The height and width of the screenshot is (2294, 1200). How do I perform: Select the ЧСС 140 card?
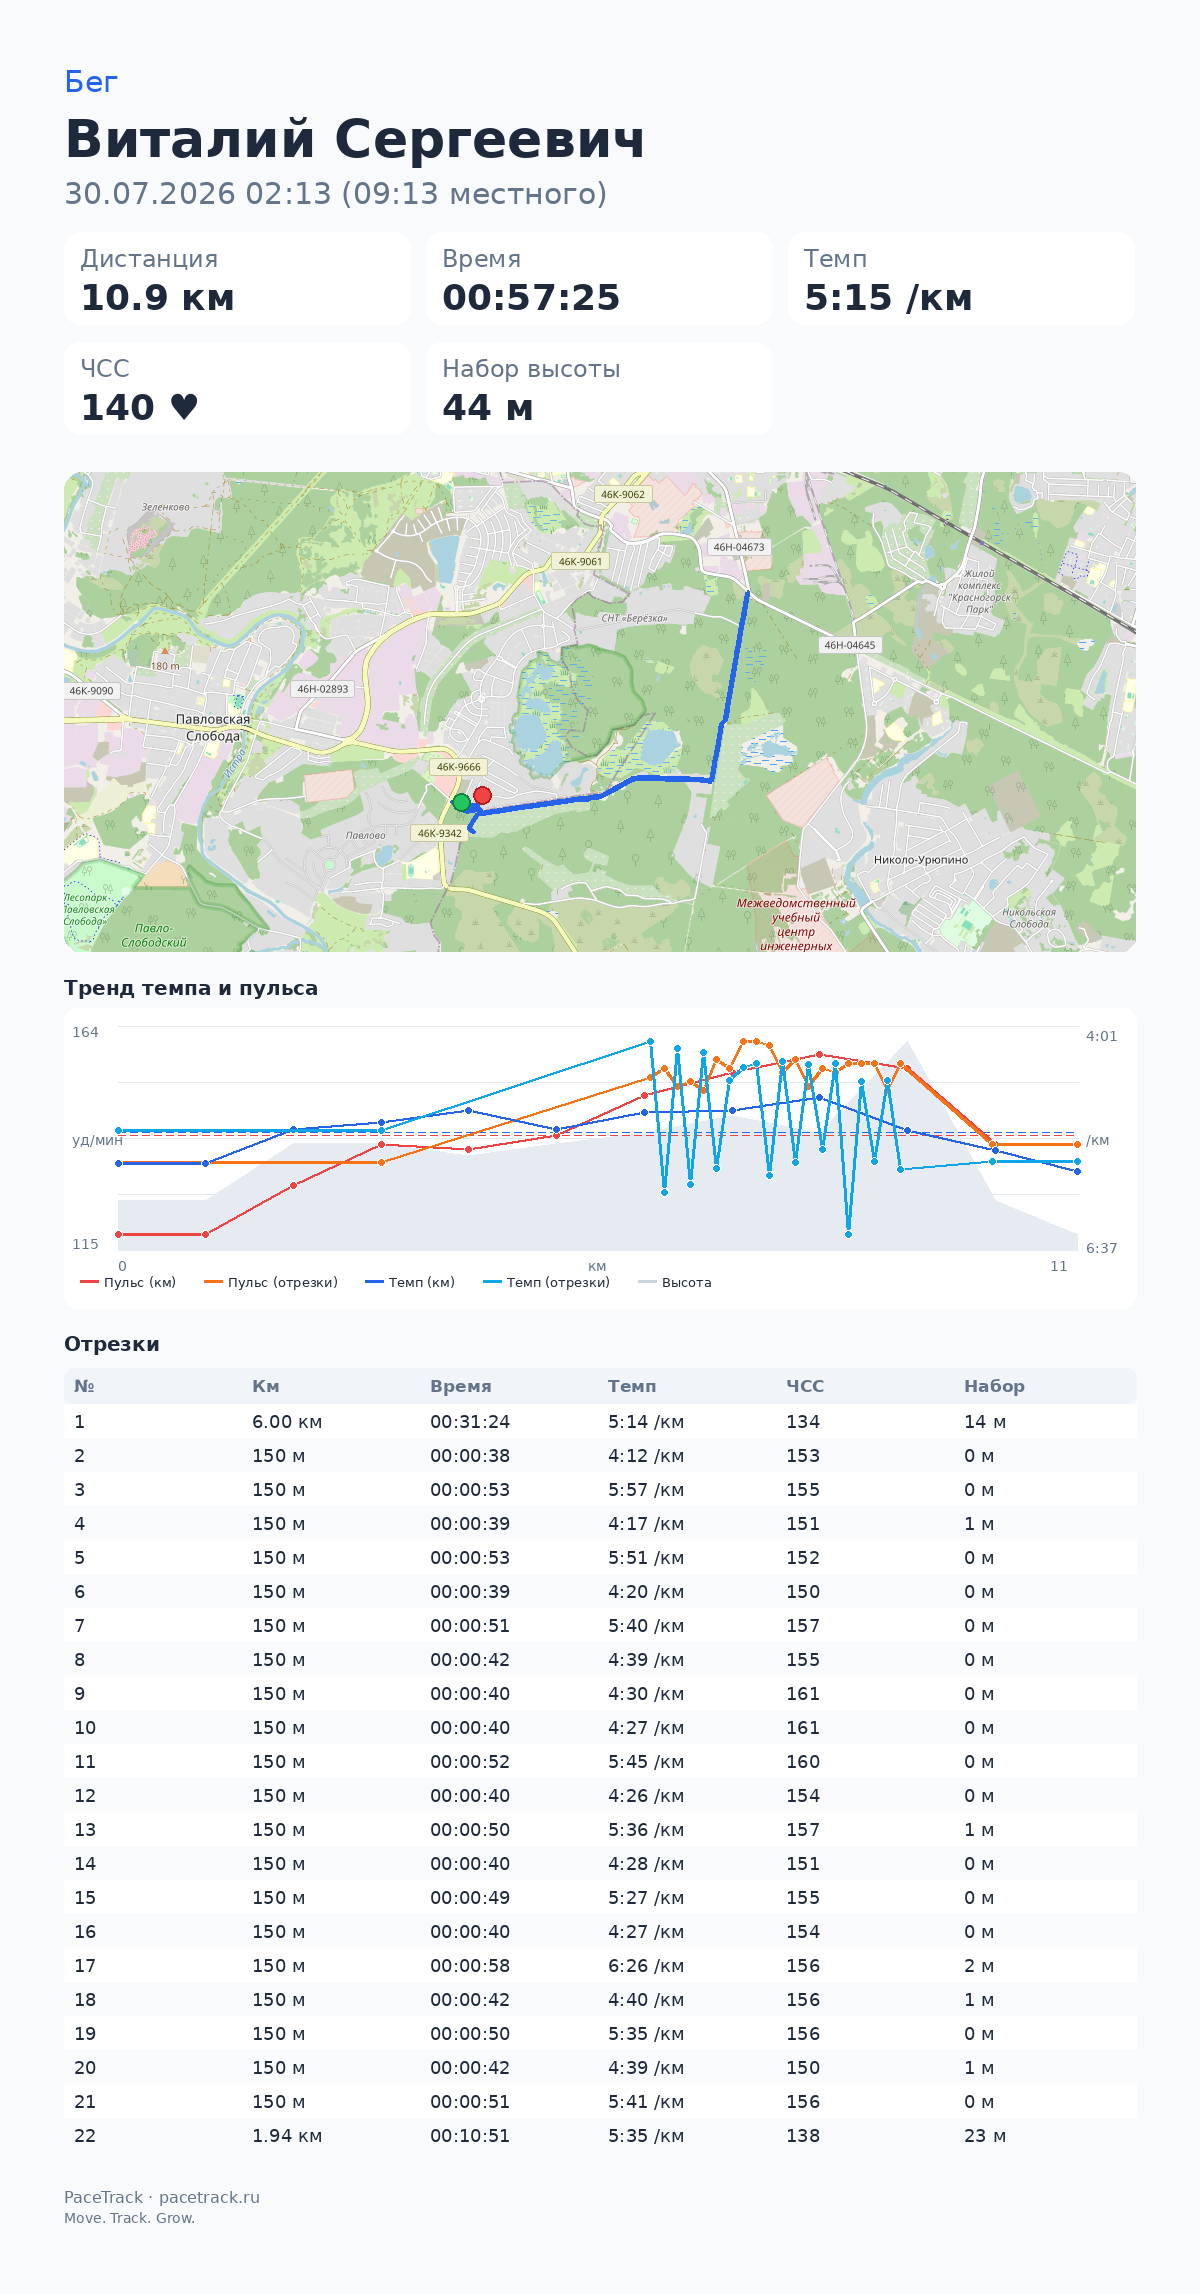click(x=237, y=389)
